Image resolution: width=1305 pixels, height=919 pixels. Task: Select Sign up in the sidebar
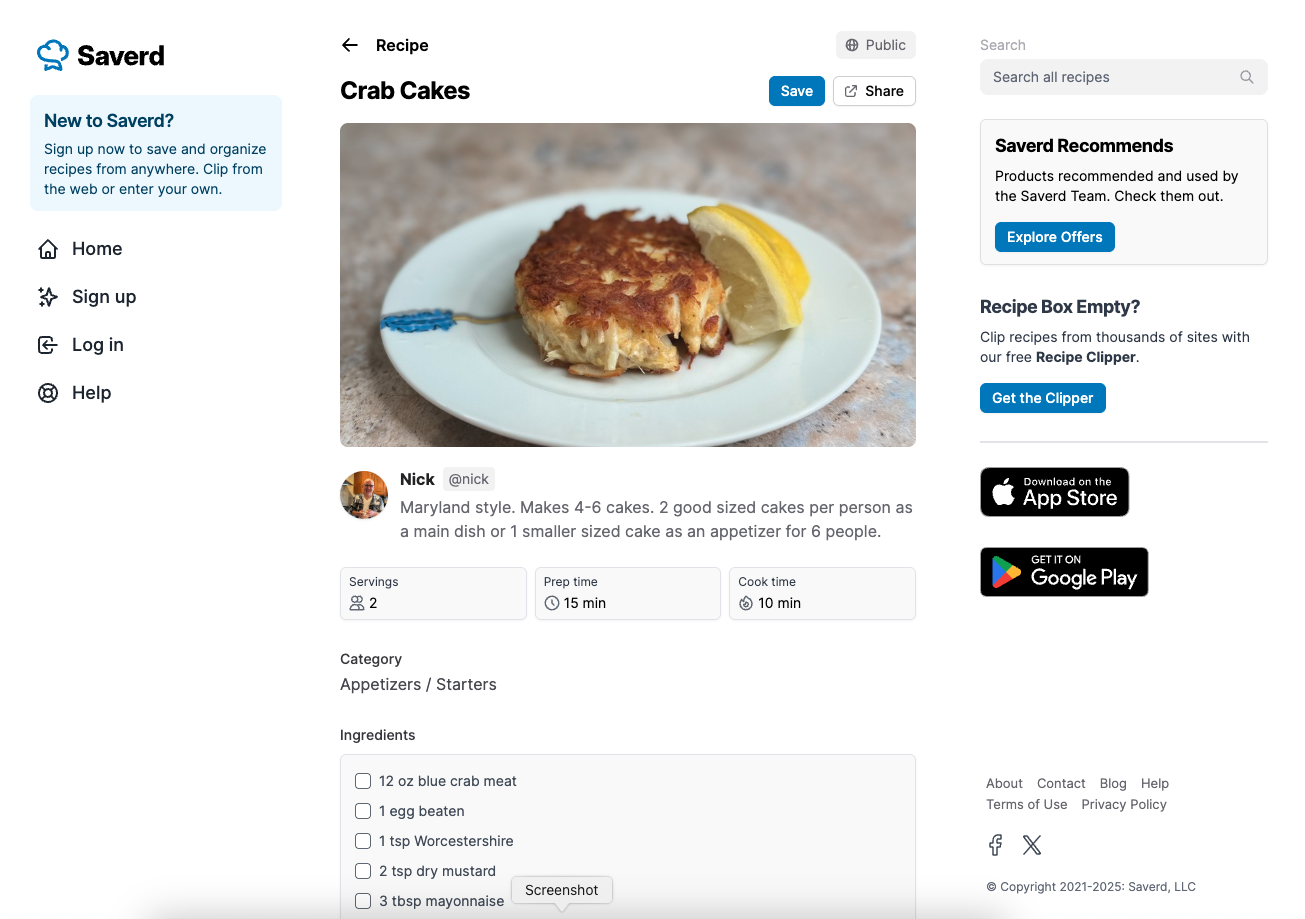click(x=103, y=297)
